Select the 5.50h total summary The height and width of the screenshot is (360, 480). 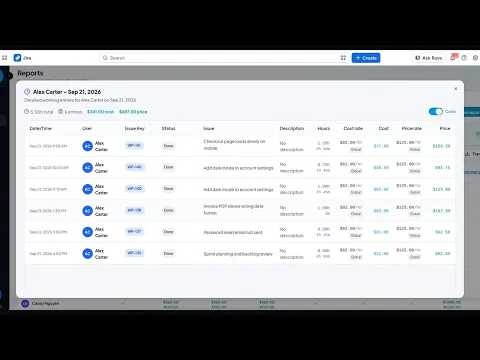[x=38, y=112]
